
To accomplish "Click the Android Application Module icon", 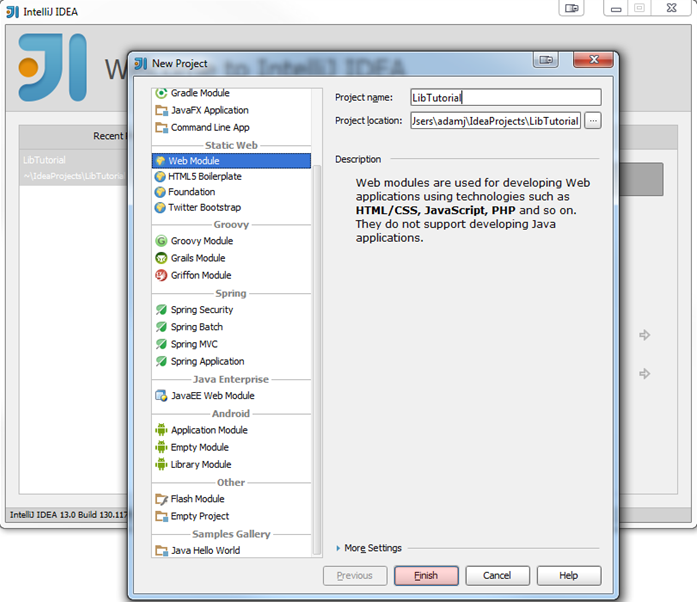I will click(x=161, y=430).
